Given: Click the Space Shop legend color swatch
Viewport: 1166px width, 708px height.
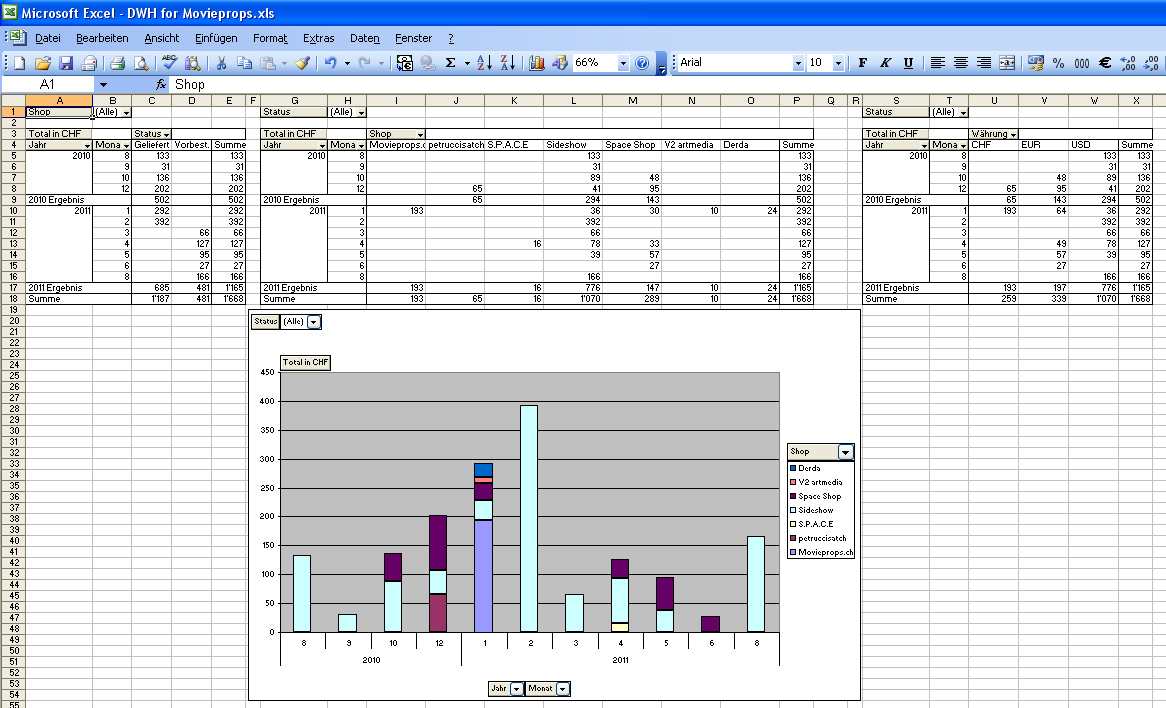Looking at the screenshot, I should 793,496.
